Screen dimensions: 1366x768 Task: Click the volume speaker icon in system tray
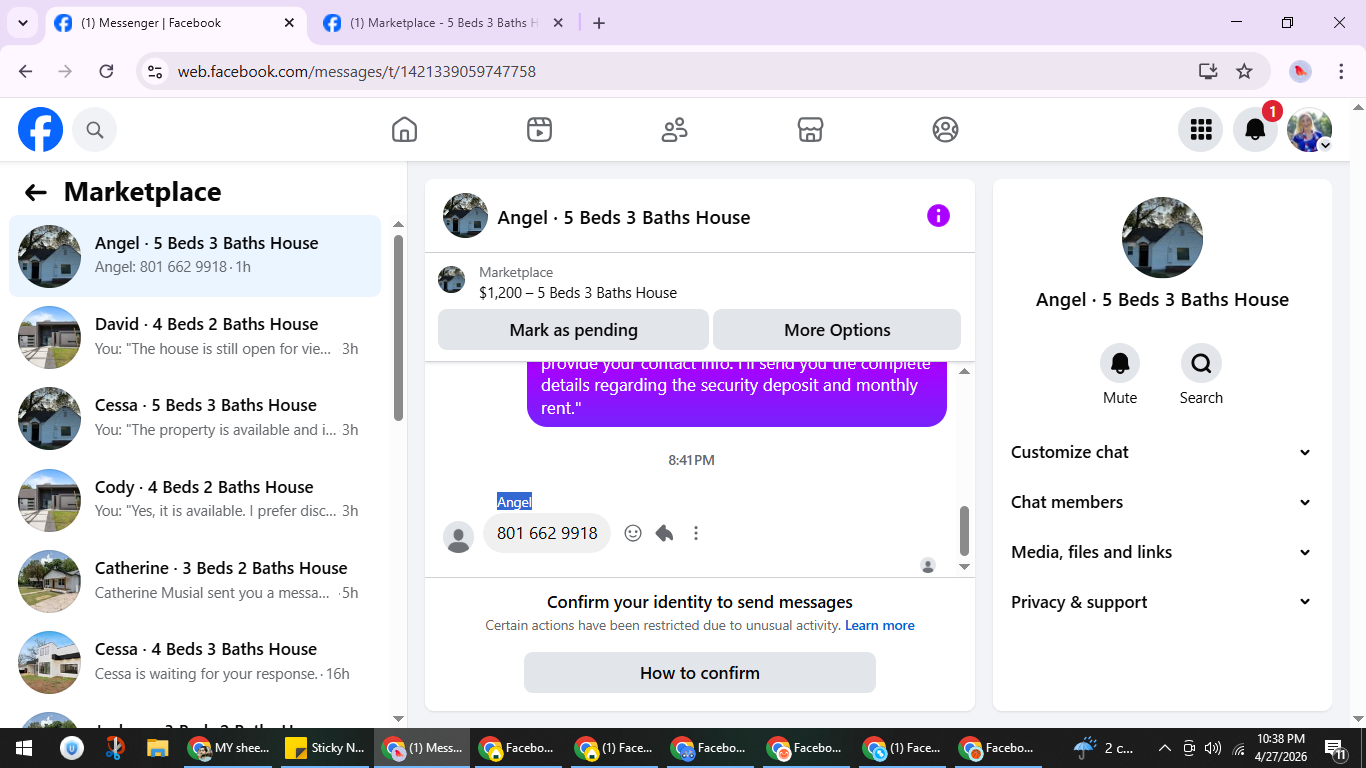(1213, 748)
